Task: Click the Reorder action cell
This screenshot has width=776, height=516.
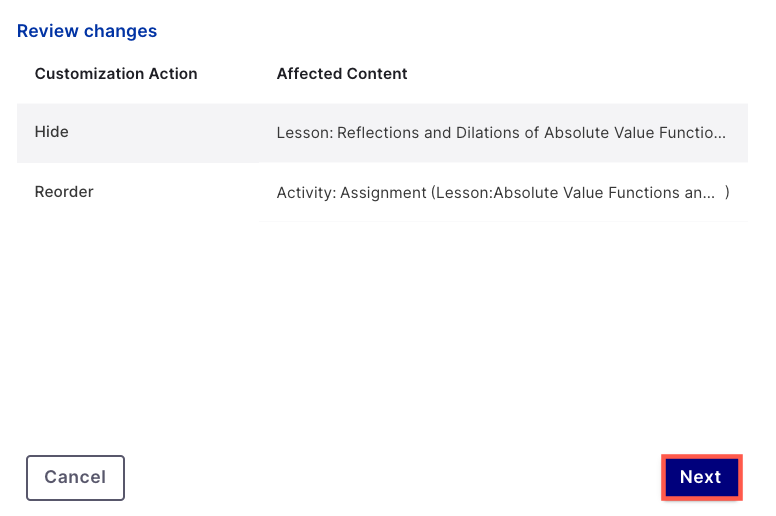Action: (x=64, y=192)
